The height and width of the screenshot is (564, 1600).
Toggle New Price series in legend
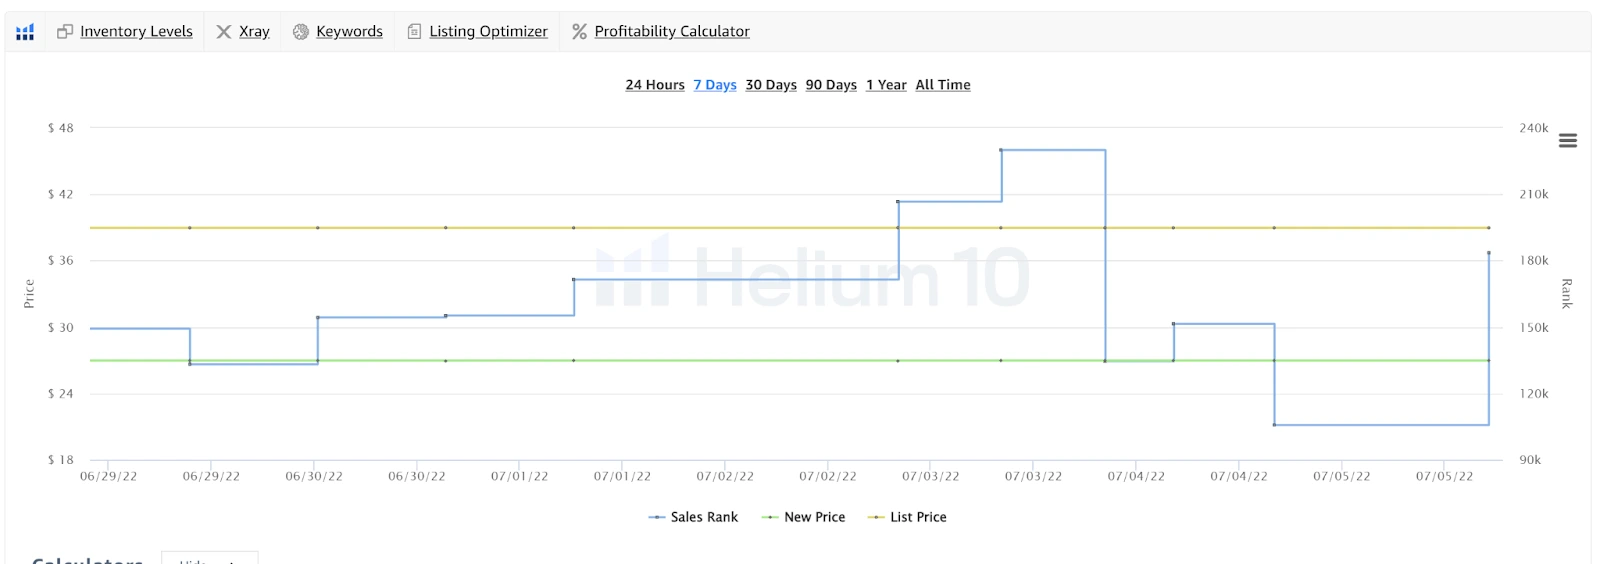[804, 517]
